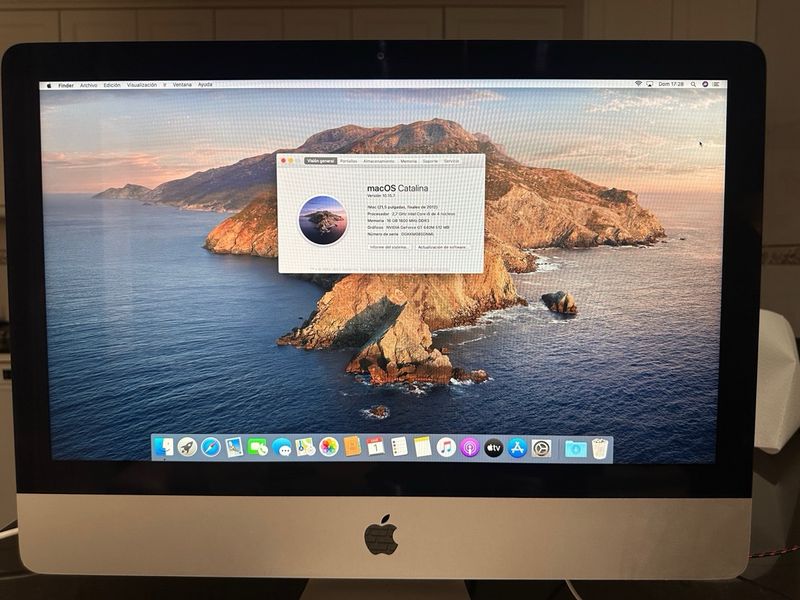Screen dimensions: 800x600
Task: Open the Trash in the dock
Action: tap(599, 449)
